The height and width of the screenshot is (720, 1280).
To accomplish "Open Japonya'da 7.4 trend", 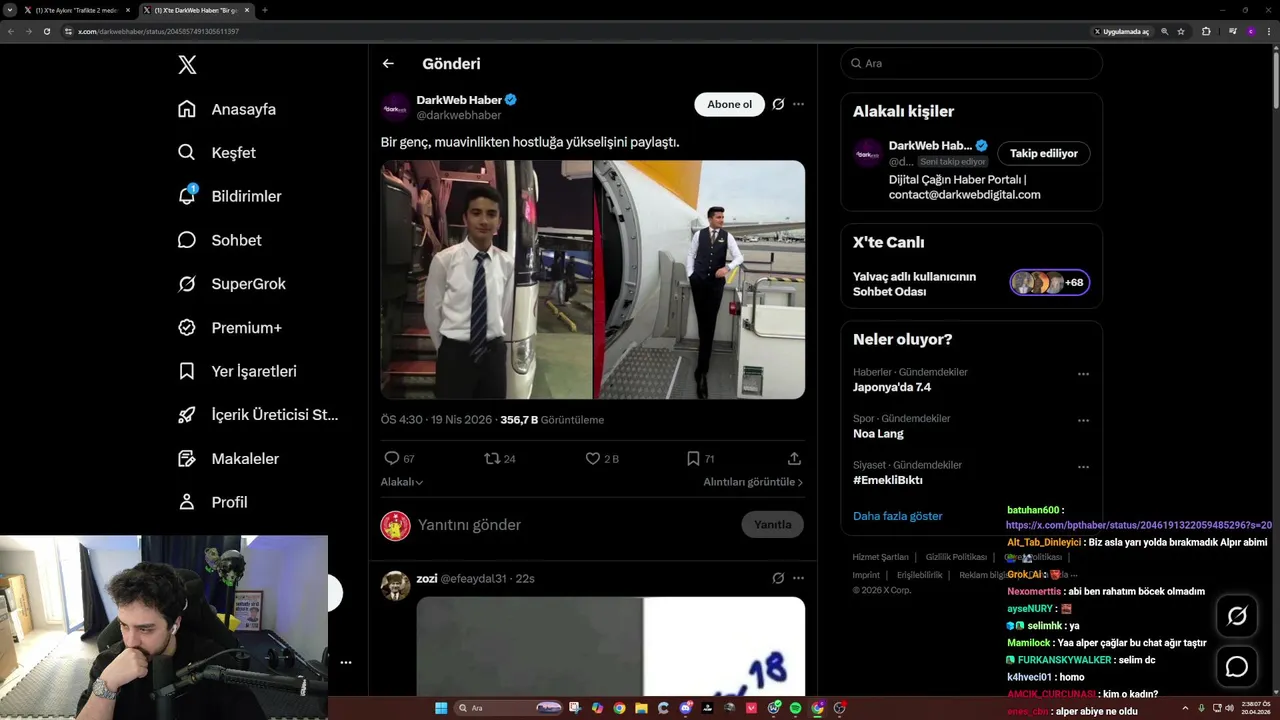I will (x=892, y=387).
